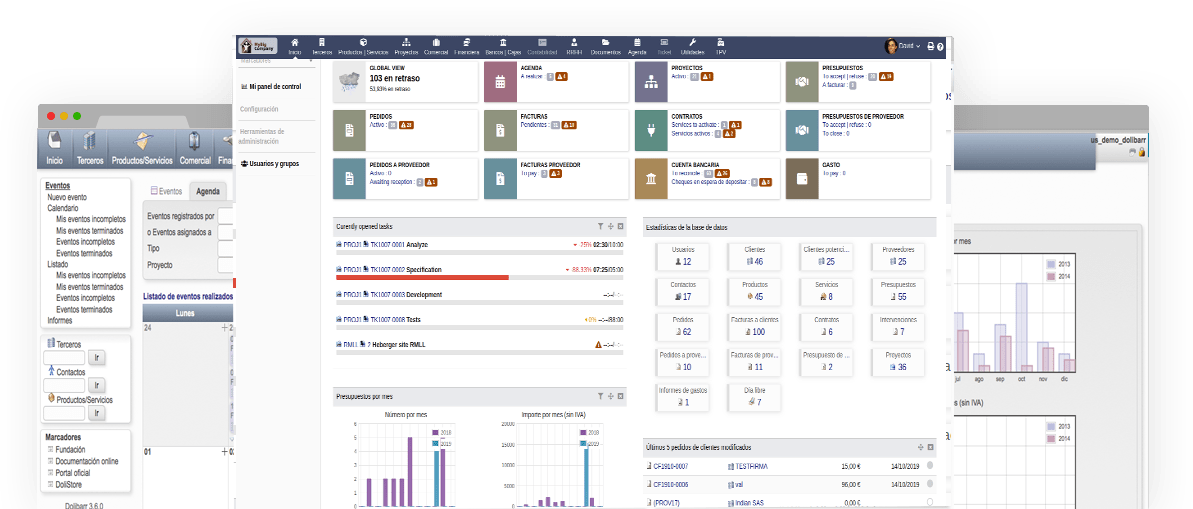
Task: Click the Contratos plug tile icon
Action: click(x=651, y=131)
